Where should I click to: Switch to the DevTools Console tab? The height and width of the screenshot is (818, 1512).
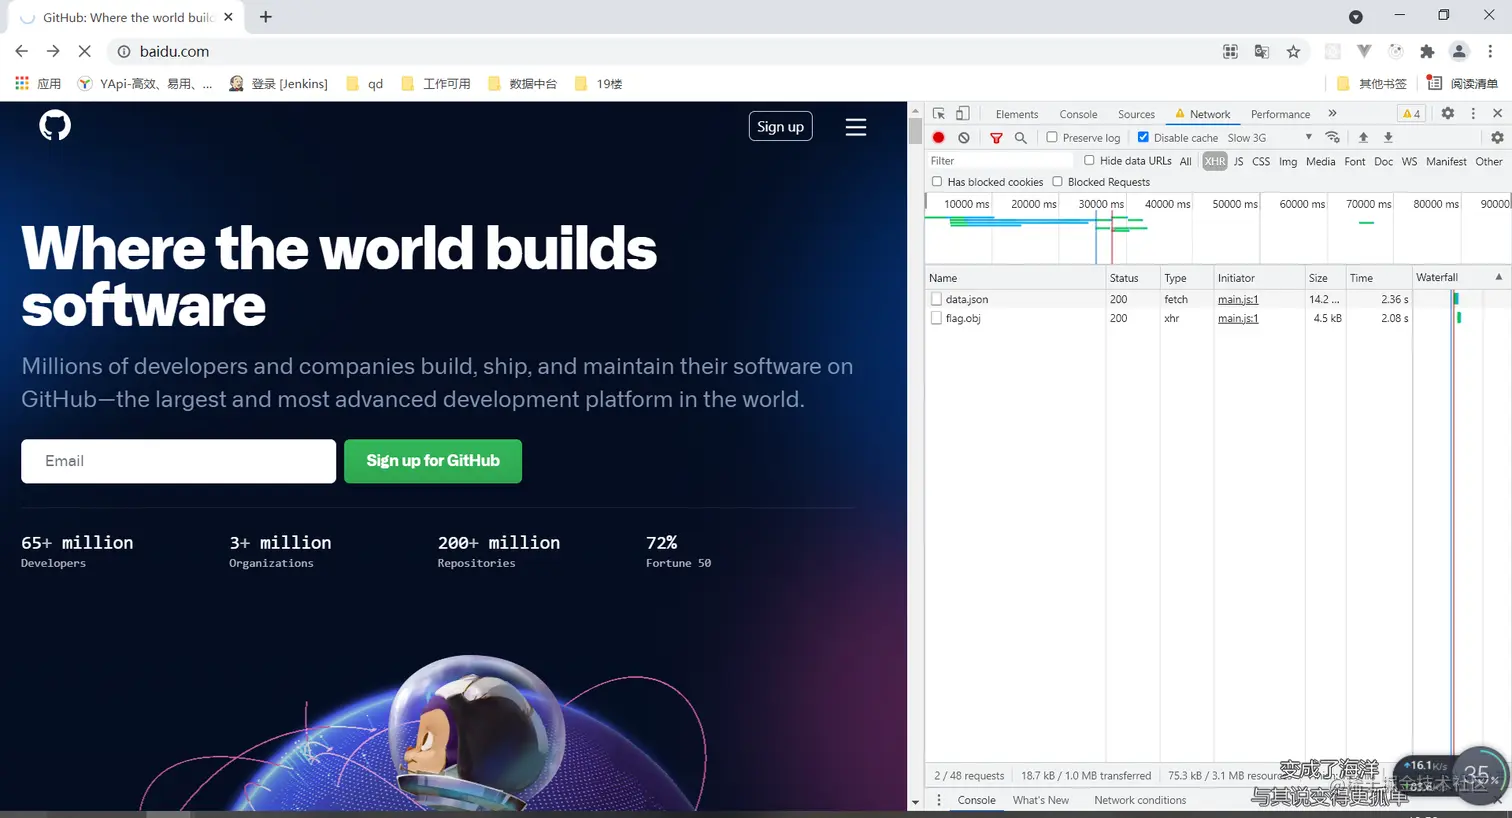click(x=1078, y=114)
